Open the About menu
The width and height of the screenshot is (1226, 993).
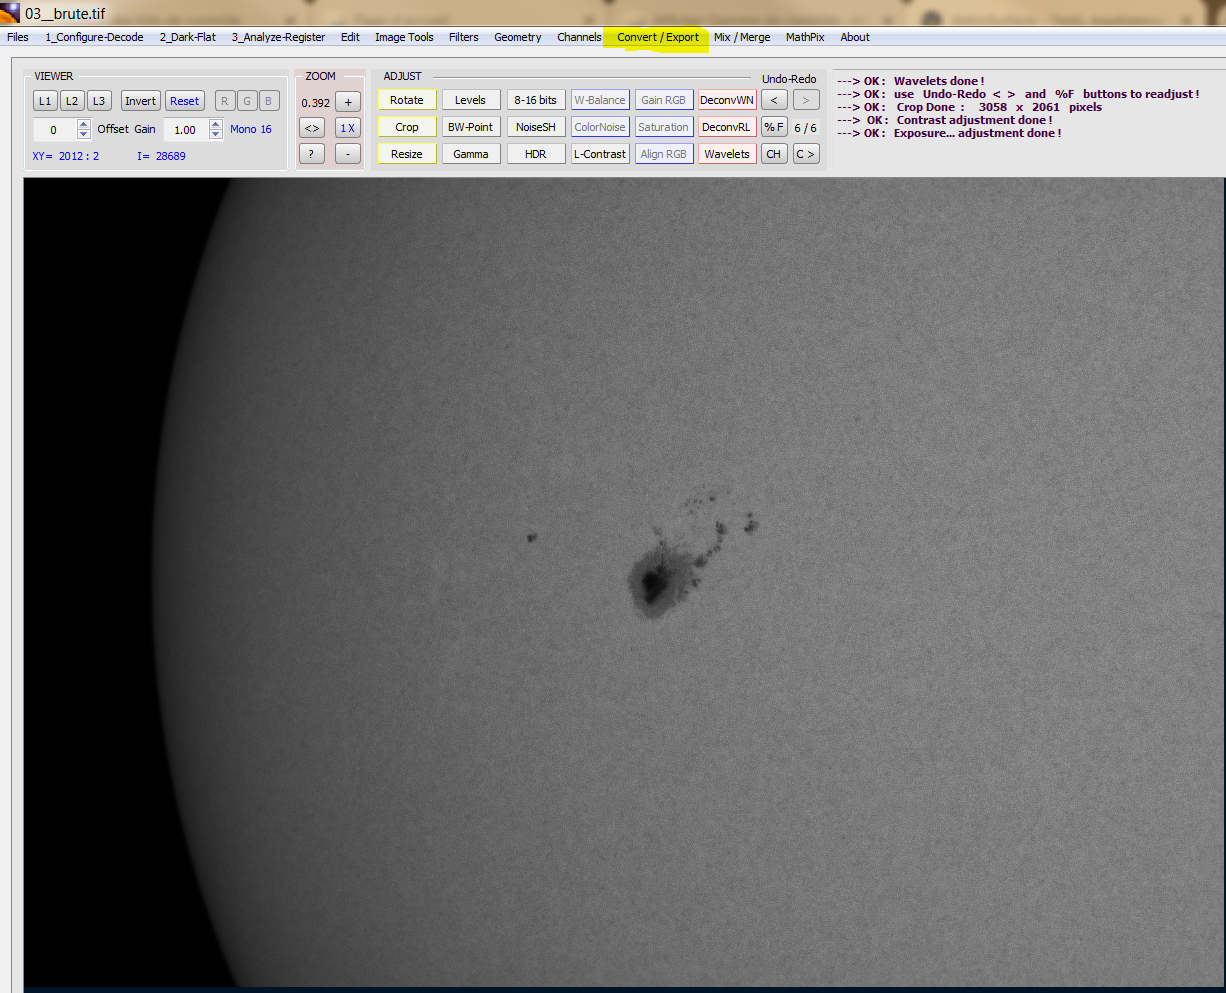(x=855, y=37)
